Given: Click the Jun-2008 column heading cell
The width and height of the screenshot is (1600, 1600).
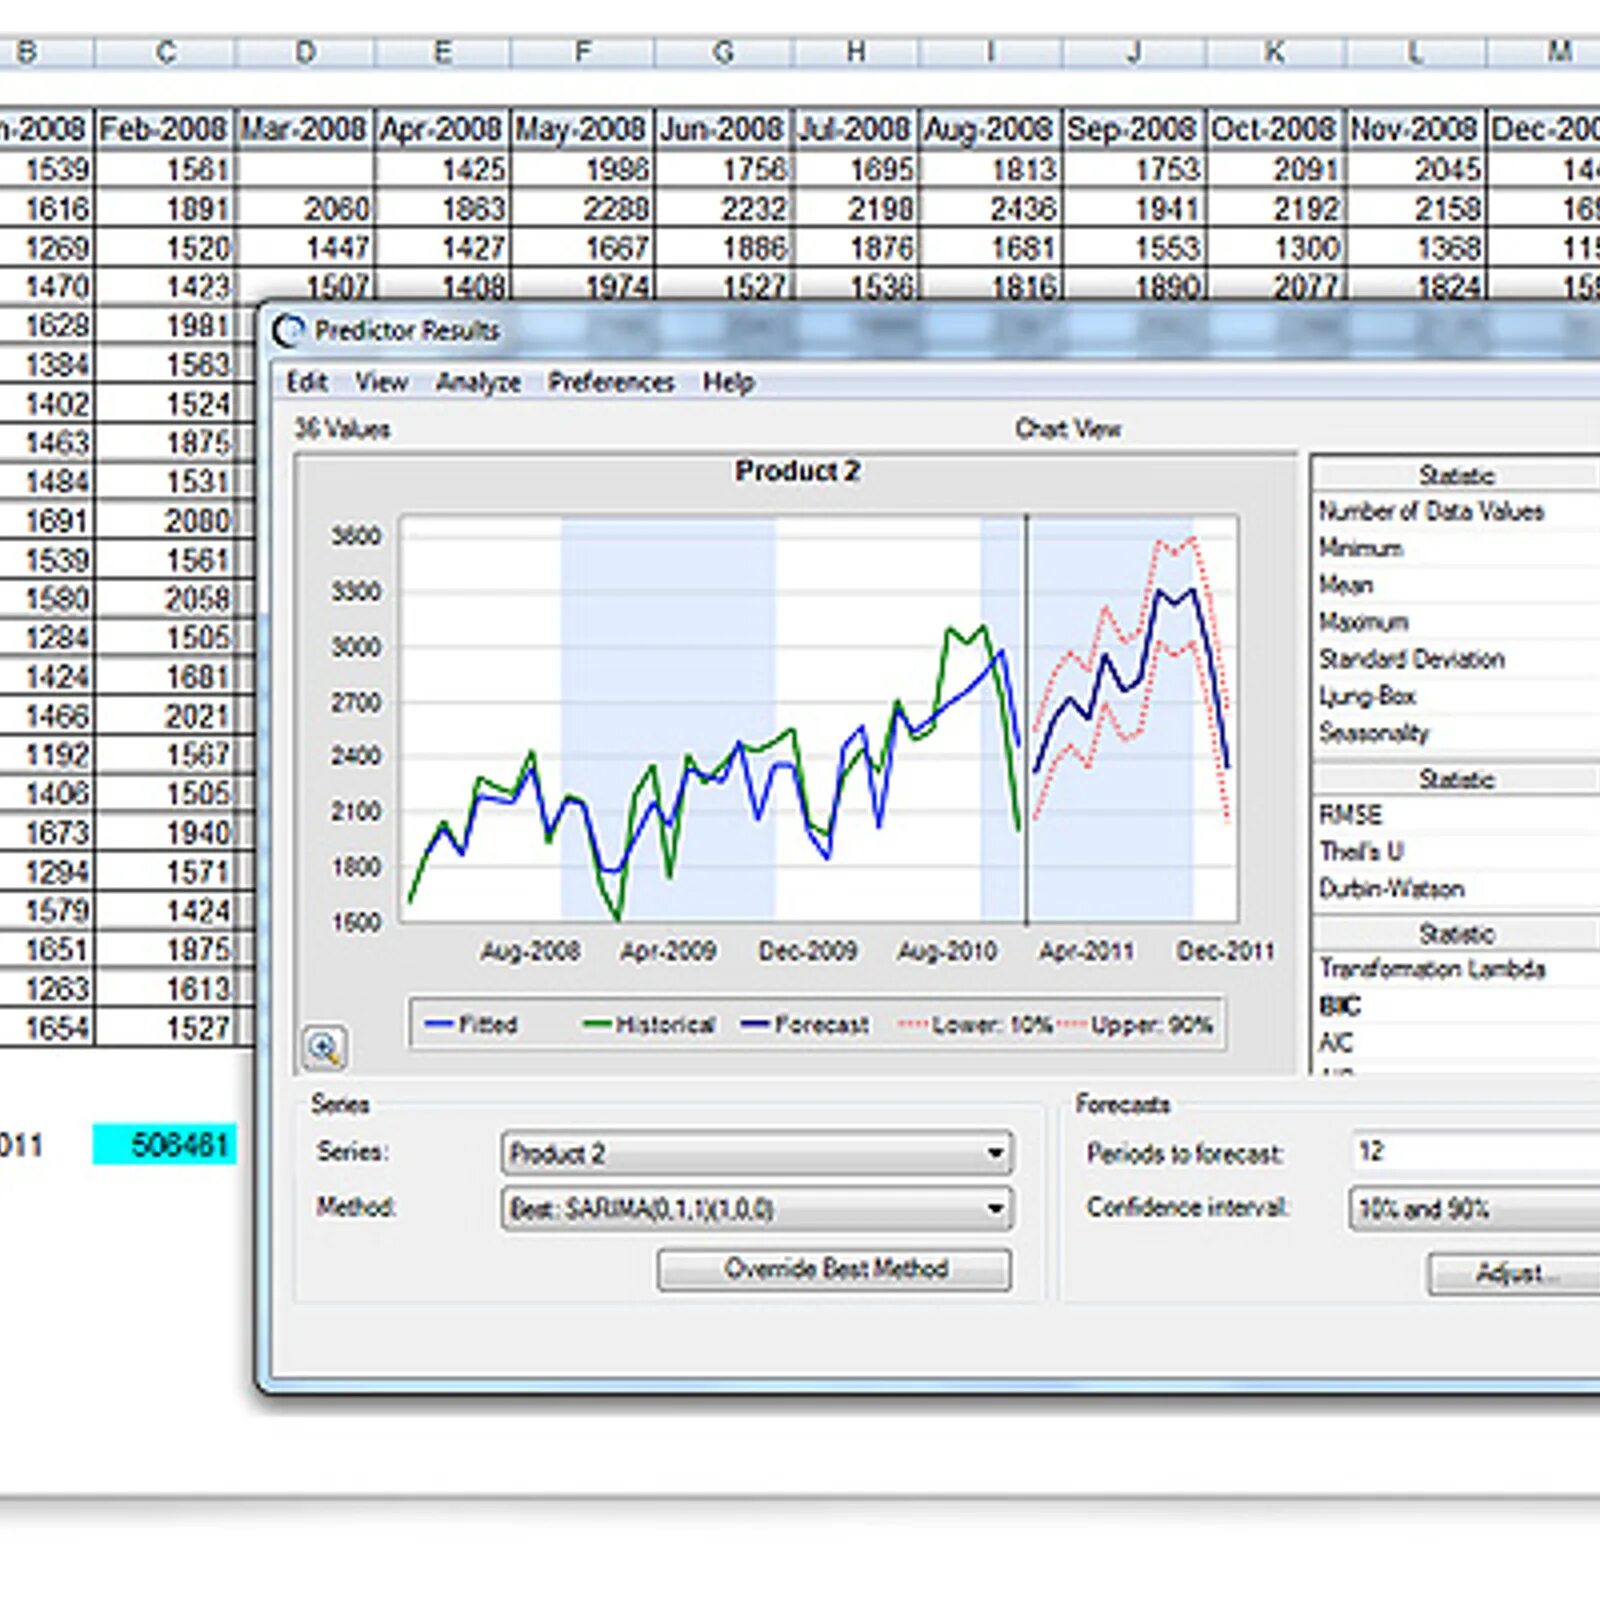Looking at the screenshot, I should pyautogui.click(x=724, y=129).
